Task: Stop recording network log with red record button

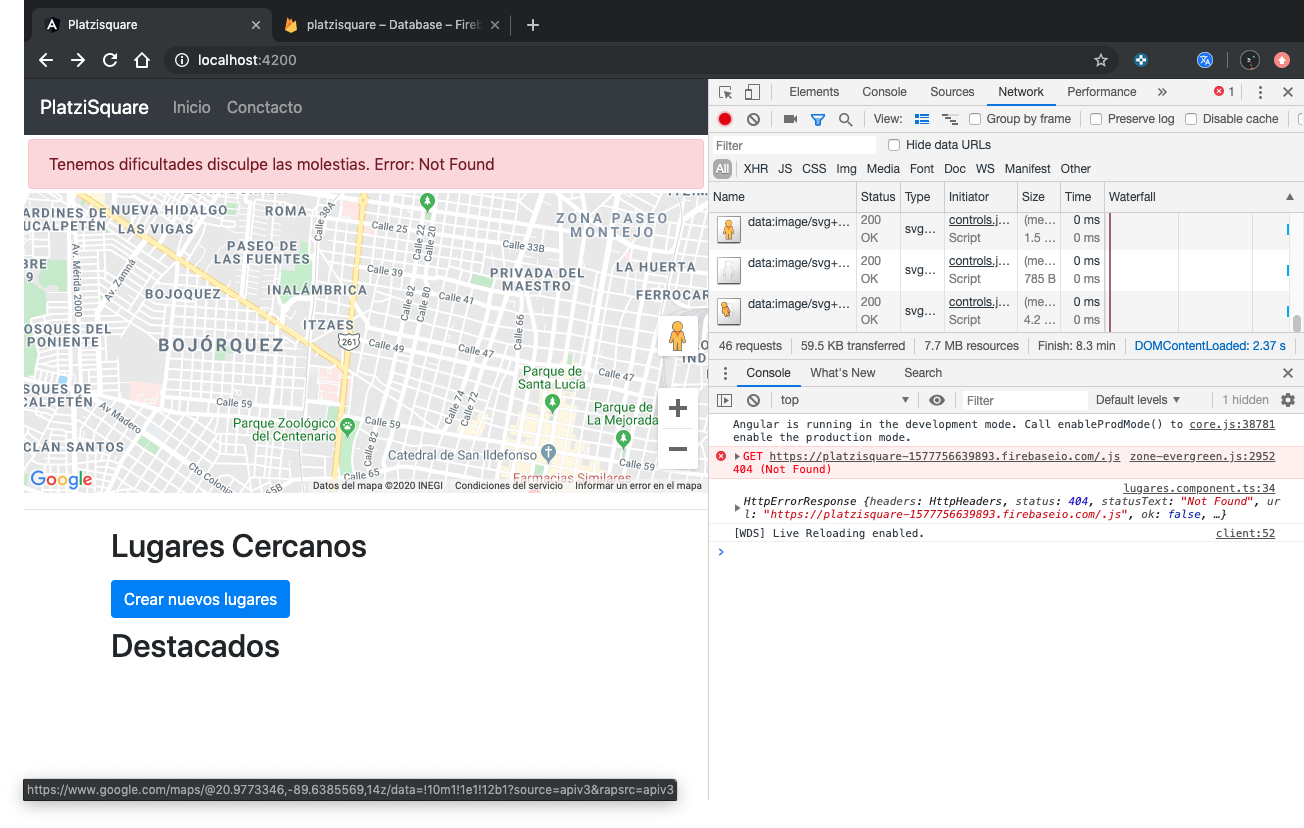Action: [725, 119]
